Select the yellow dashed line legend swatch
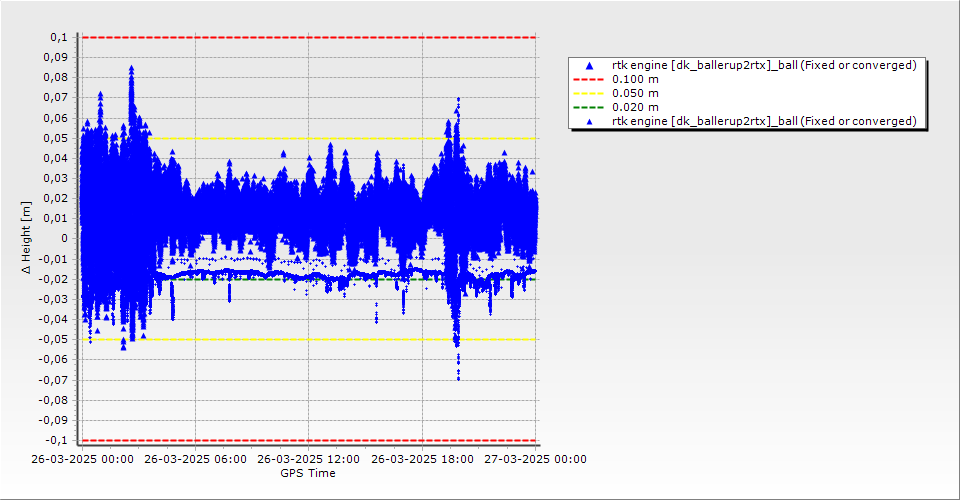This screenshot has width=960, height=500. coord(588,94)
